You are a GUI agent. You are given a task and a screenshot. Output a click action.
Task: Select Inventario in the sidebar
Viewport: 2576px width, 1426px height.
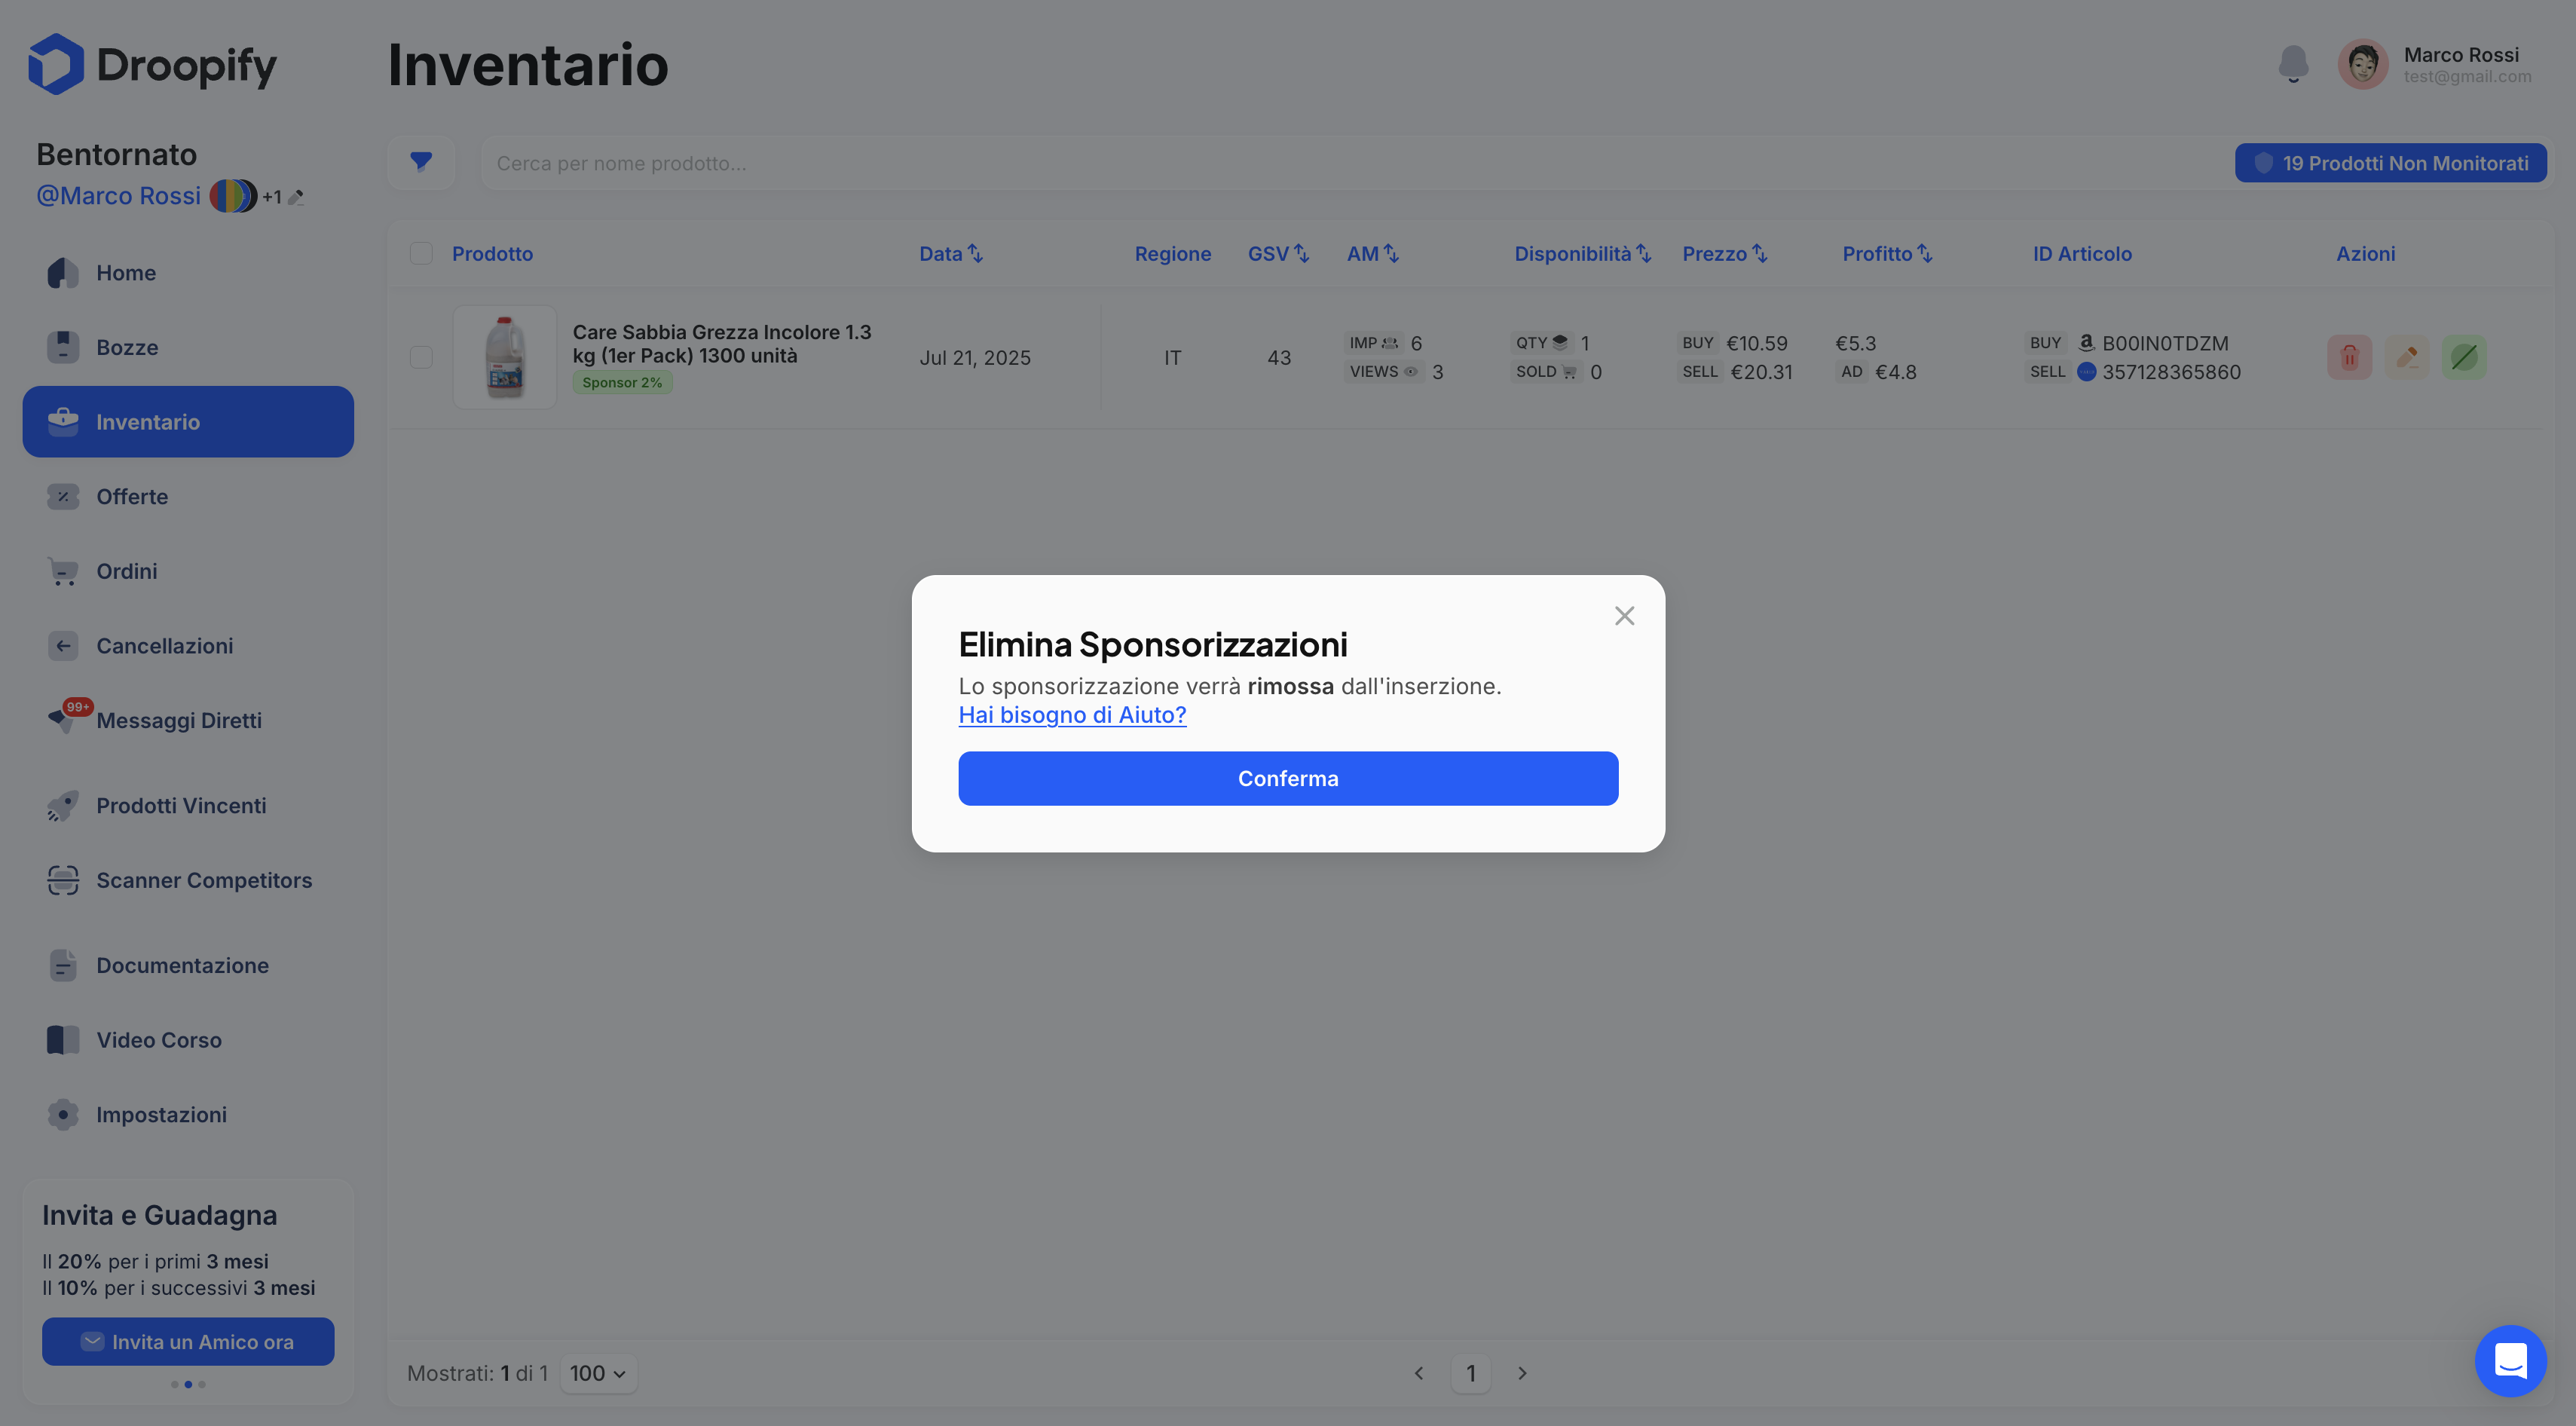pos(188,422)
